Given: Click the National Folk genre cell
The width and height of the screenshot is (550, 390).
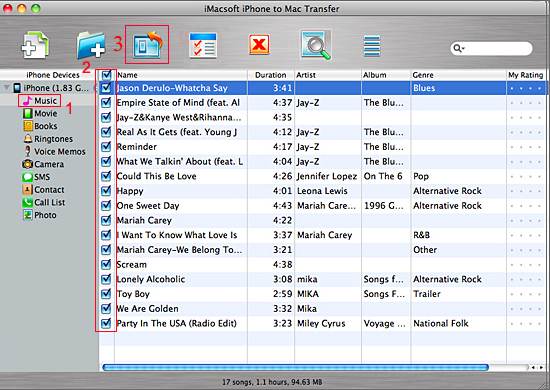Looking at the screenshot, I should click(x=441, y=323).
